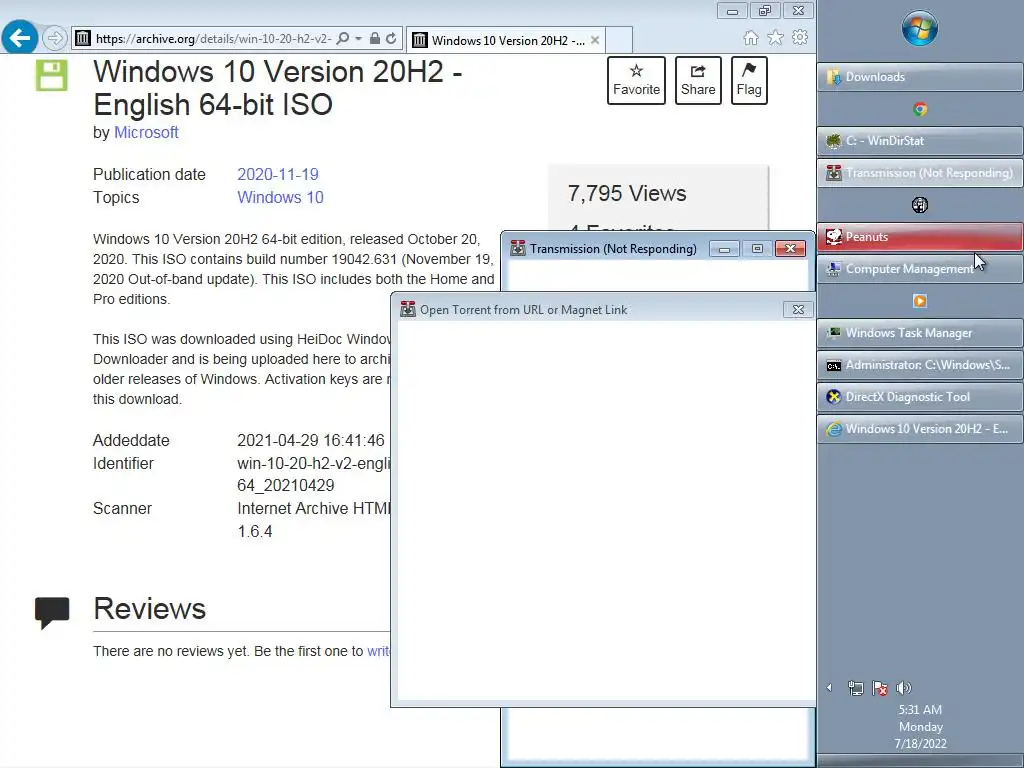
Task: Click the browser Forward arrow button
Action: click(55, 39)
